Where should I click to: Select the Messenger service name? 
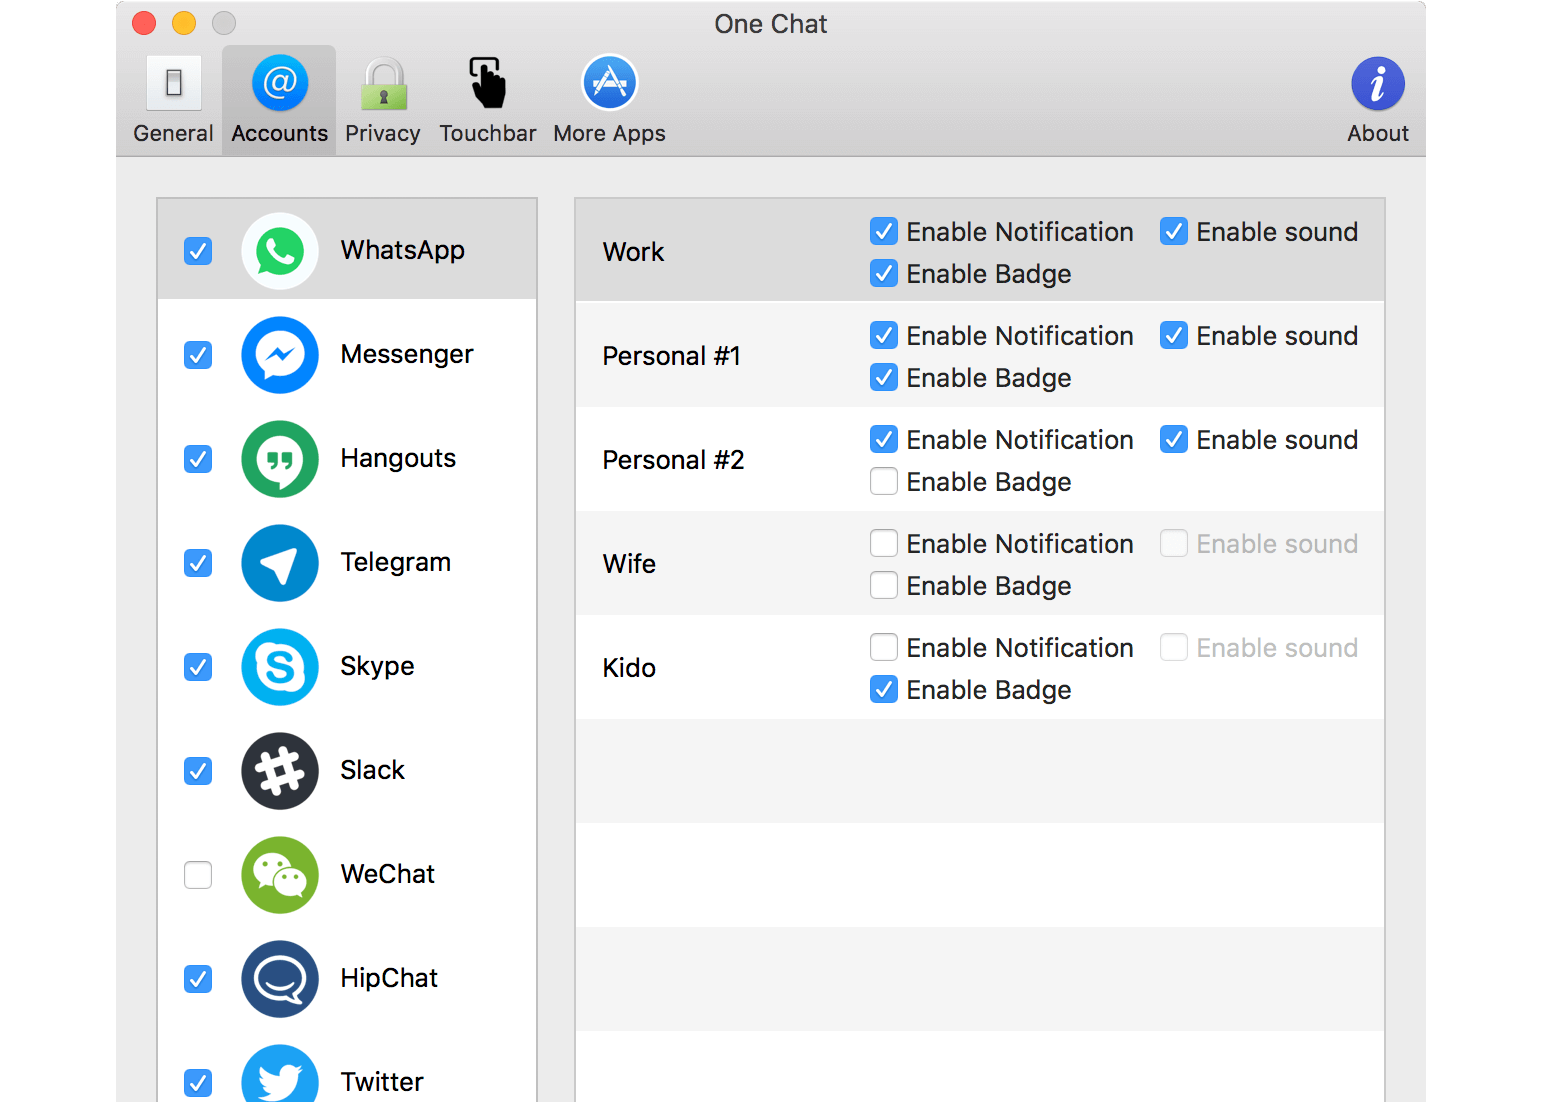point(407,355)
